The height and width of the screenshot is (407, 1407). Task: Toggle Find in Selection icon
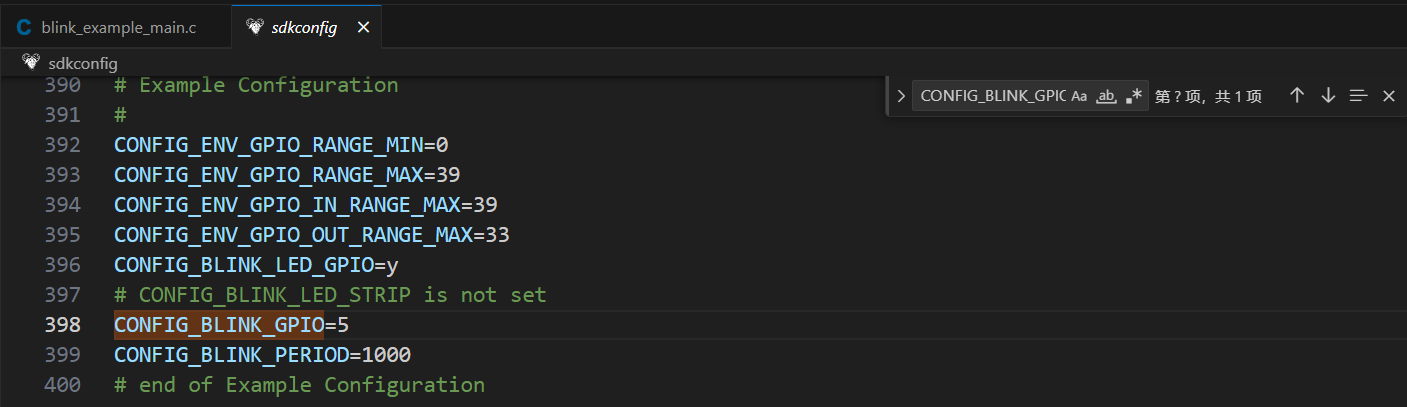pos(1358,95)
